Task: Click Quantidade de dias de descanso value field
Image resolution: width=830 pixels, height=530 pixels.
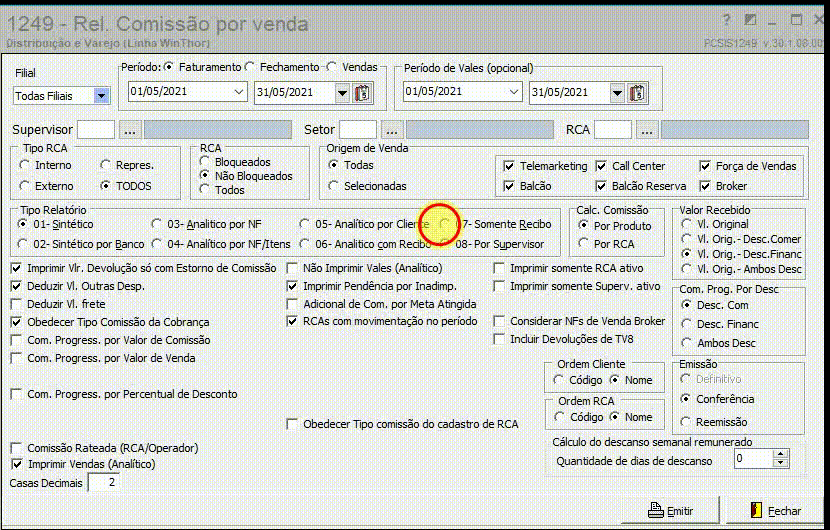Action: pyautogui.click(x=754, y=459)
